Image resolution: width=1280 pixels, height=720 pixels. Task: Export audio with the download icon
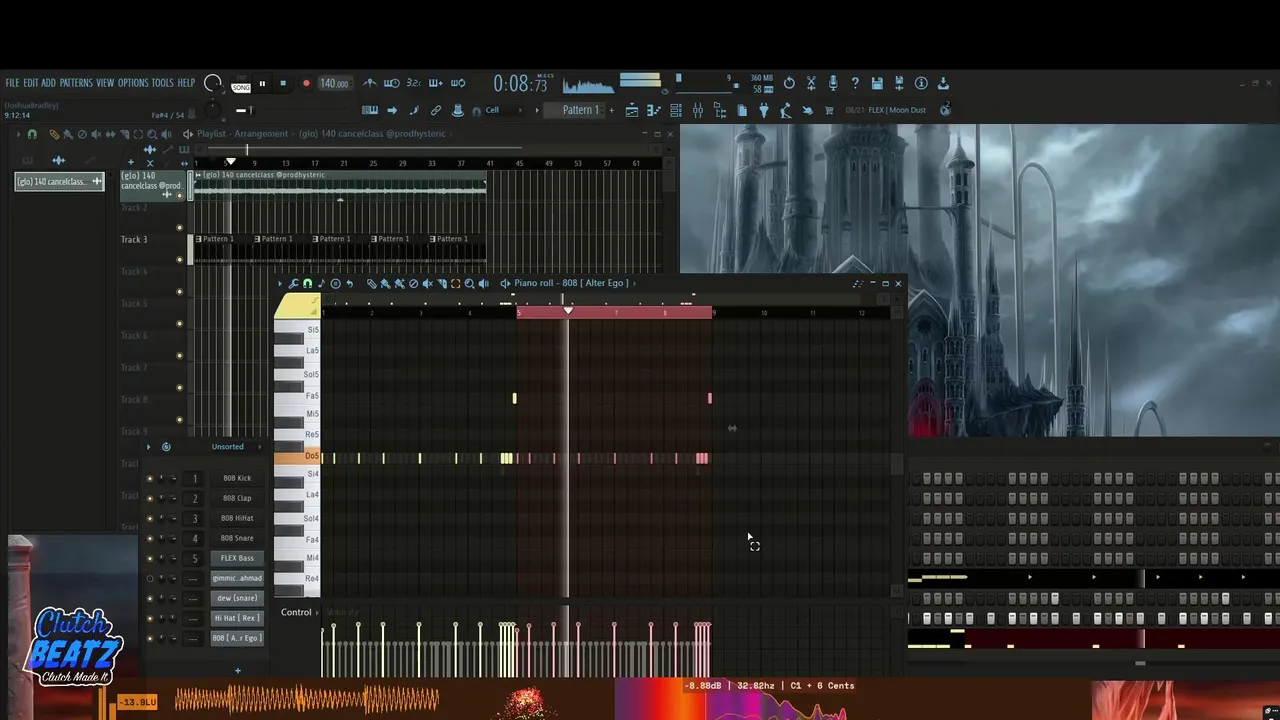(x=943, y=83)
